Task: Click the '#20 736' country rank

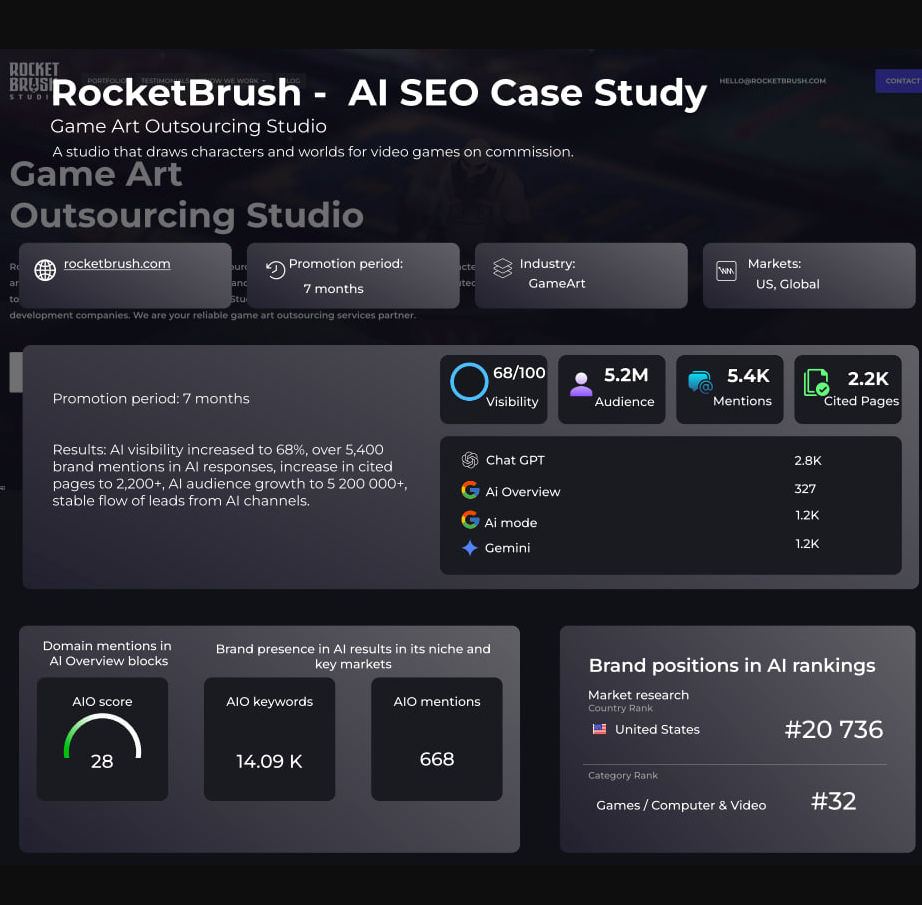Action: [834, 730]
